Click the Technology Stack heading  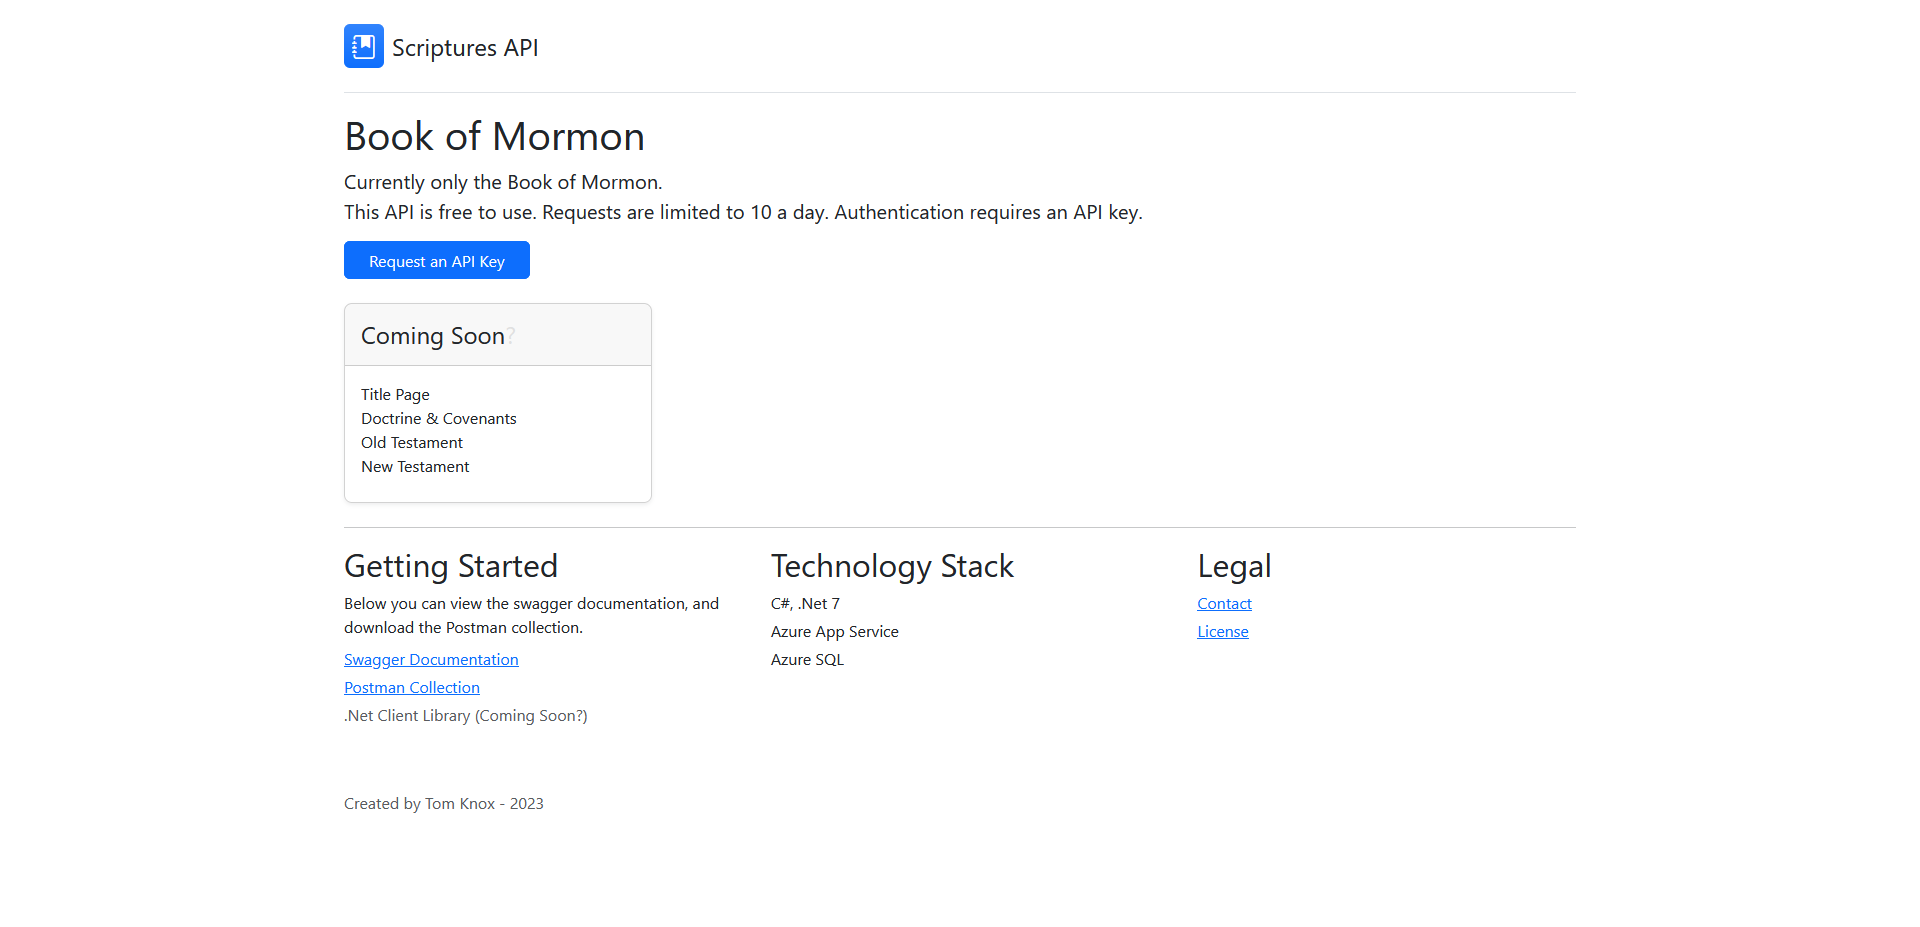[892, 566]
